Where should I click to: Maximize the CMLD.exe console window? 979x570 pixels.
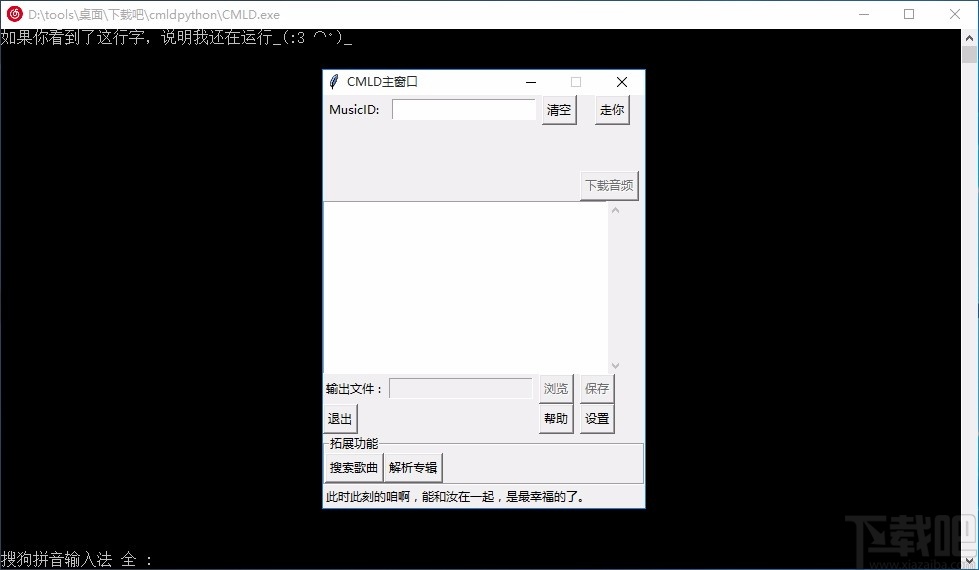pyautogui.click(x=909, y=14)
